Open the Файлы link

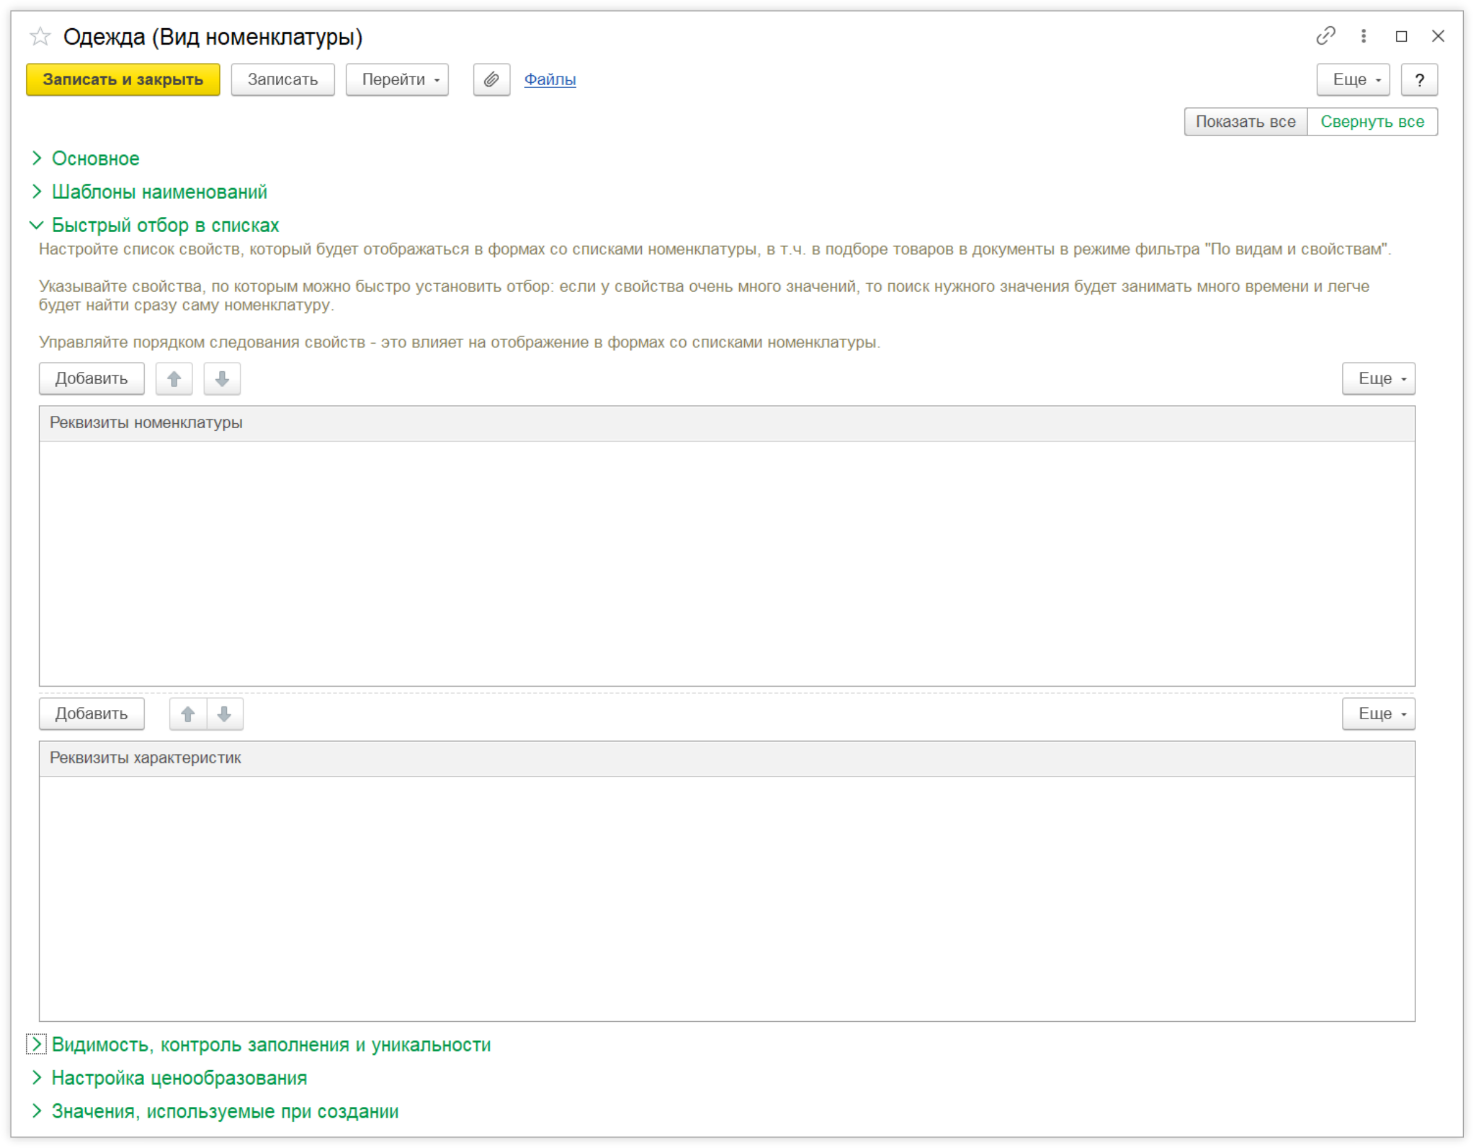click(550, 80)
